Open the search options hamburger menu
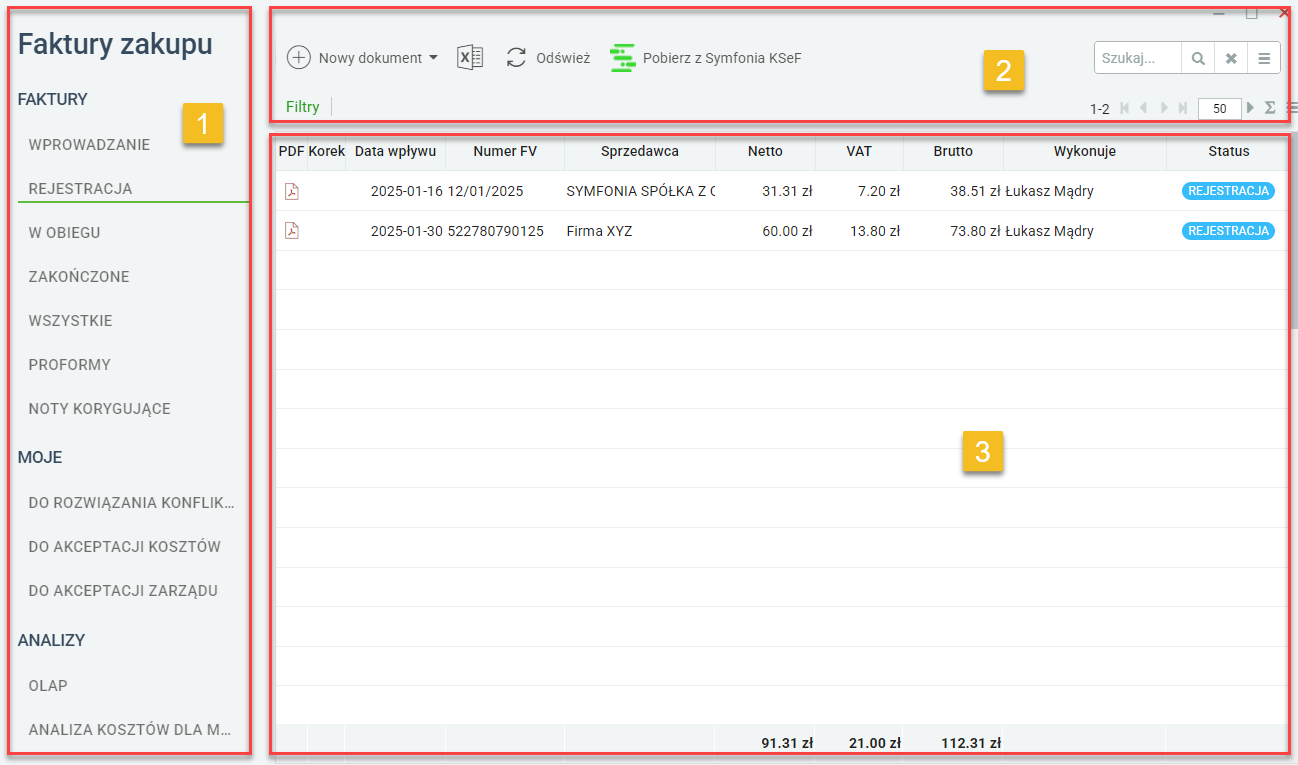The image size is (1298, 765). click(1264, 59)
